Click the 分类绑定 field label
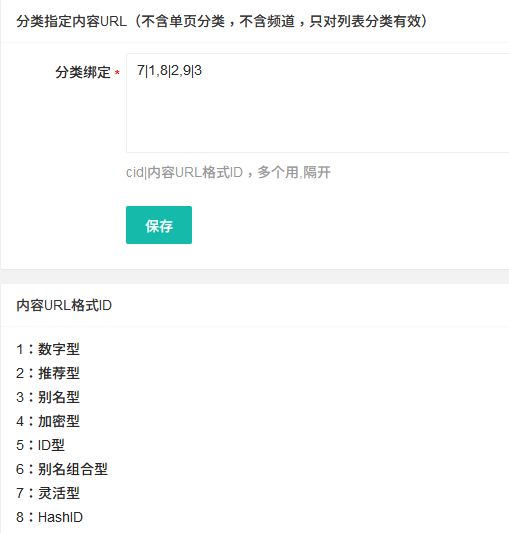 click(x=83, y=72)
